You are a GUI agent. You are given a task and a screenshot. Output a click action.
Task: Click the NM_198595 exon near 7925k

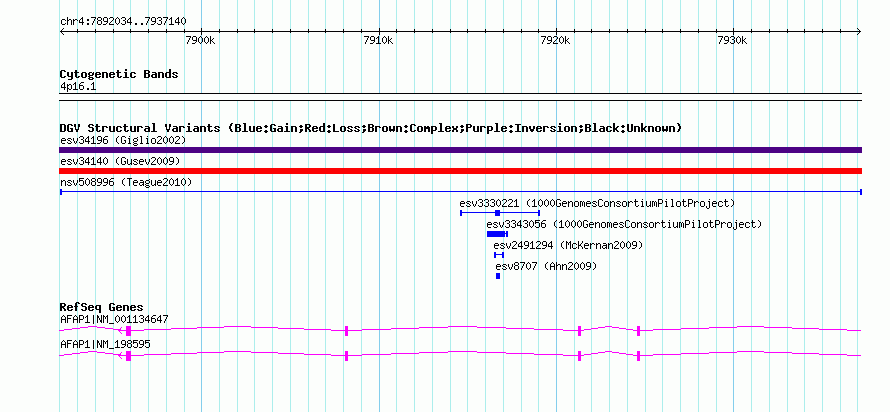(x=639, y=356)
